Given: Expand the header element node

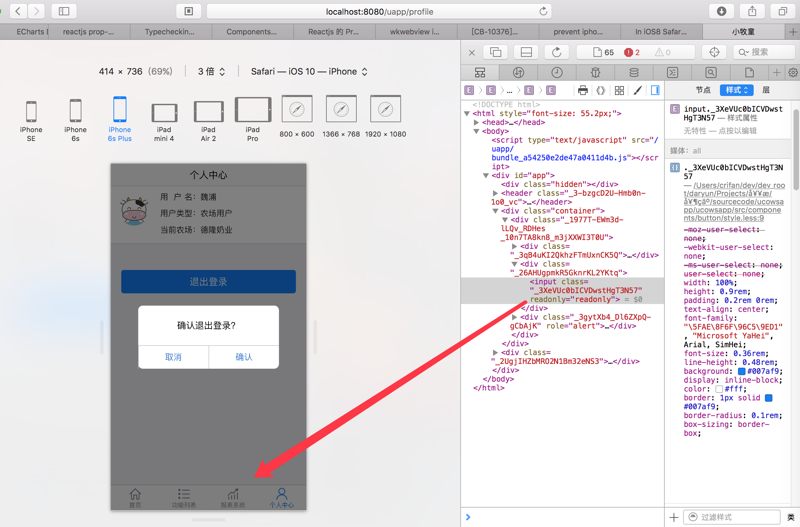Looking at the screenshot, I should (495, 193).
